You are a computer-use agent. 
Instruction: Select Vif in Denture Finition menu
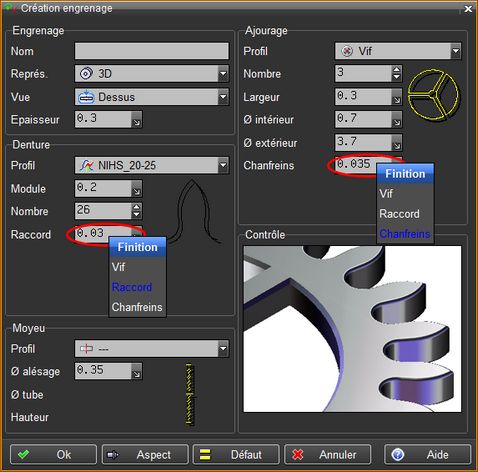coord(118,267)
